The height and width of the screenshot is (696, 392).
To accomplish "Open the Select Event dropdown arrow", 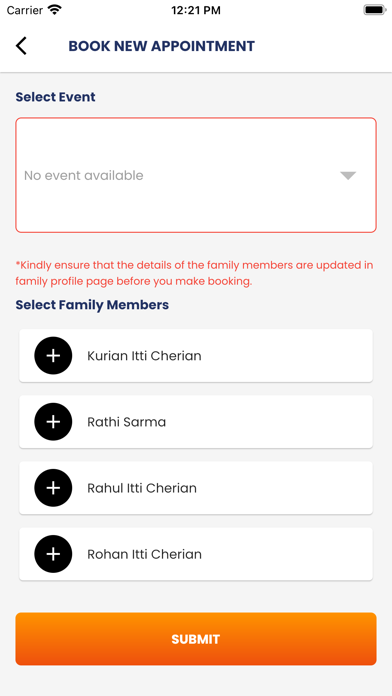I will (348, 175).
